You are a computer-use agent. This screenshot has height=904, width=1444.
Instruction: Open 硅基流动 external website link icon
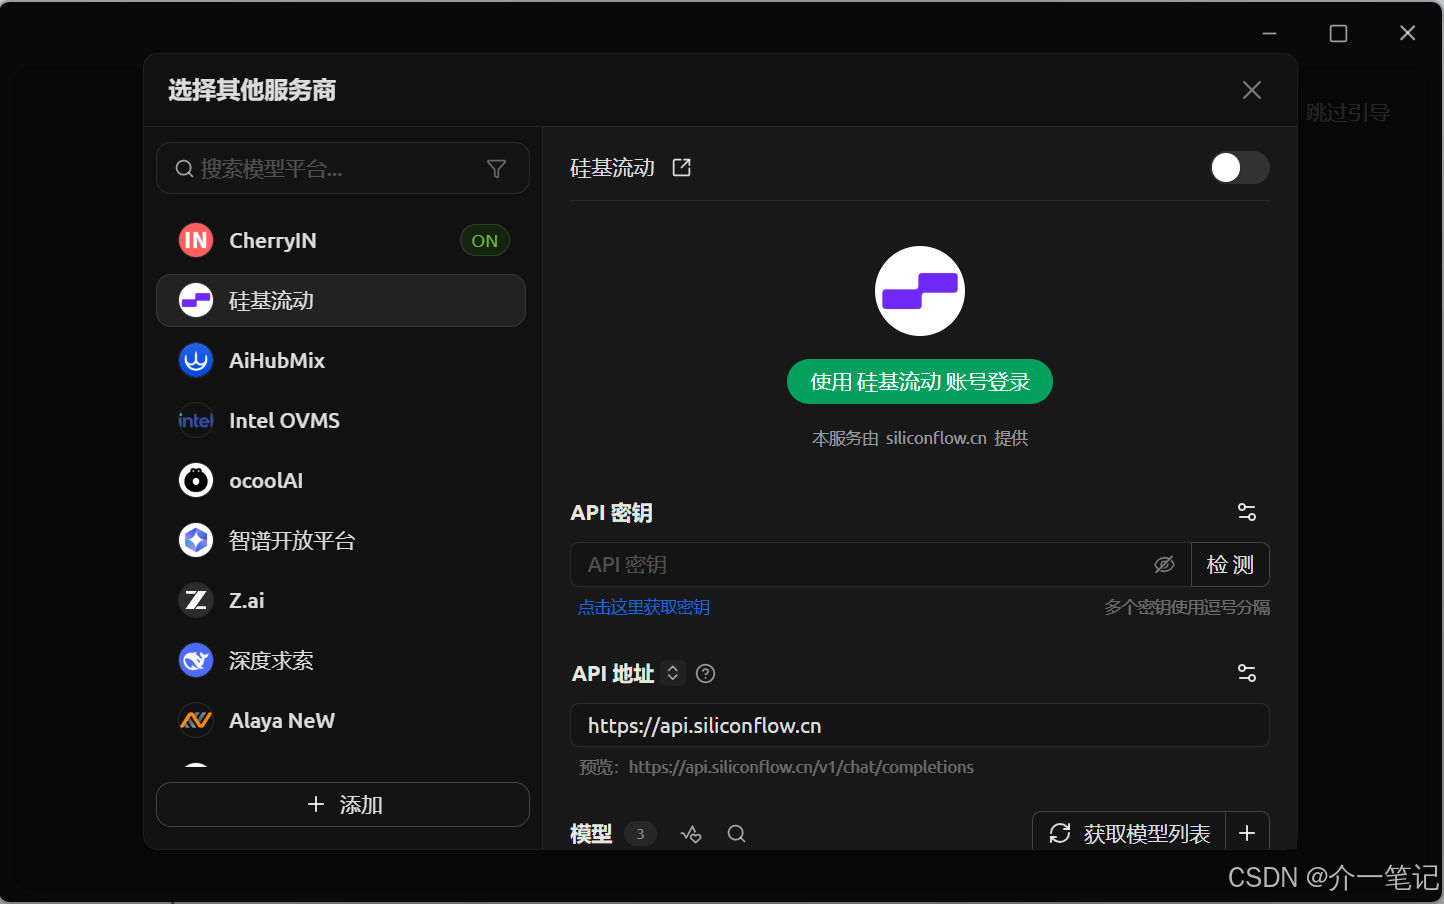tap(682, 167)
